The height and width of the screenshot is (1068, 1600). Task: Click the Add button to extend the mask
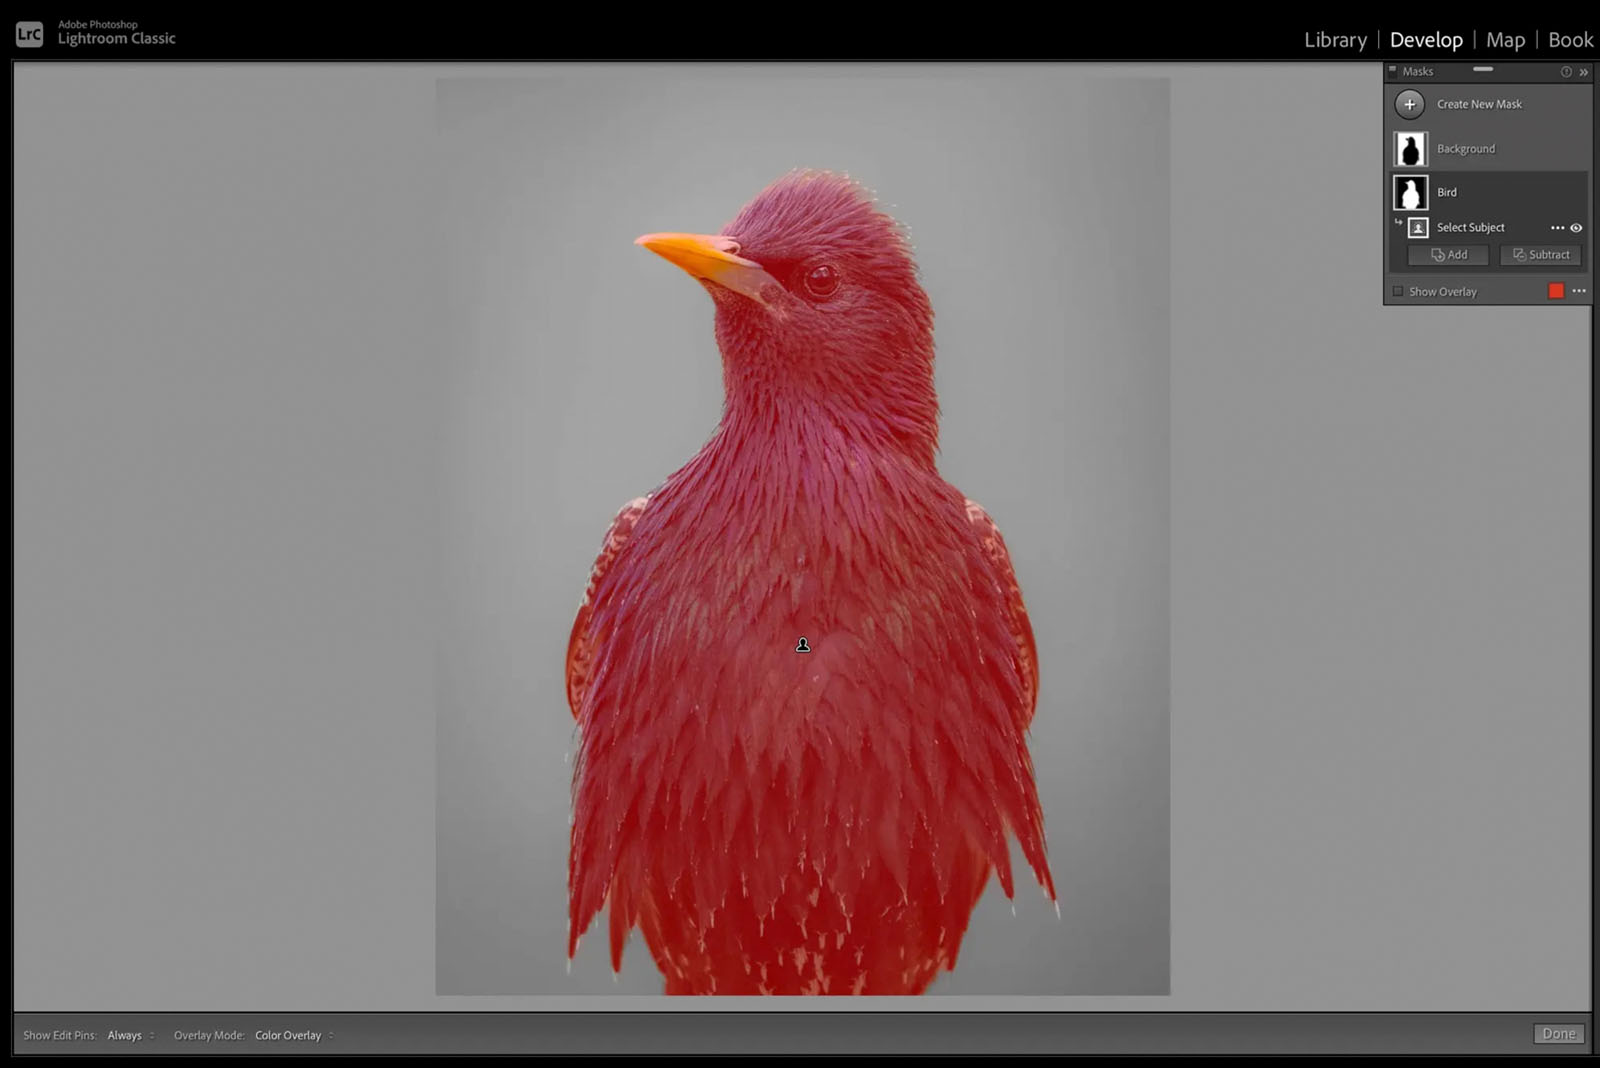(x=1447, y=254)
